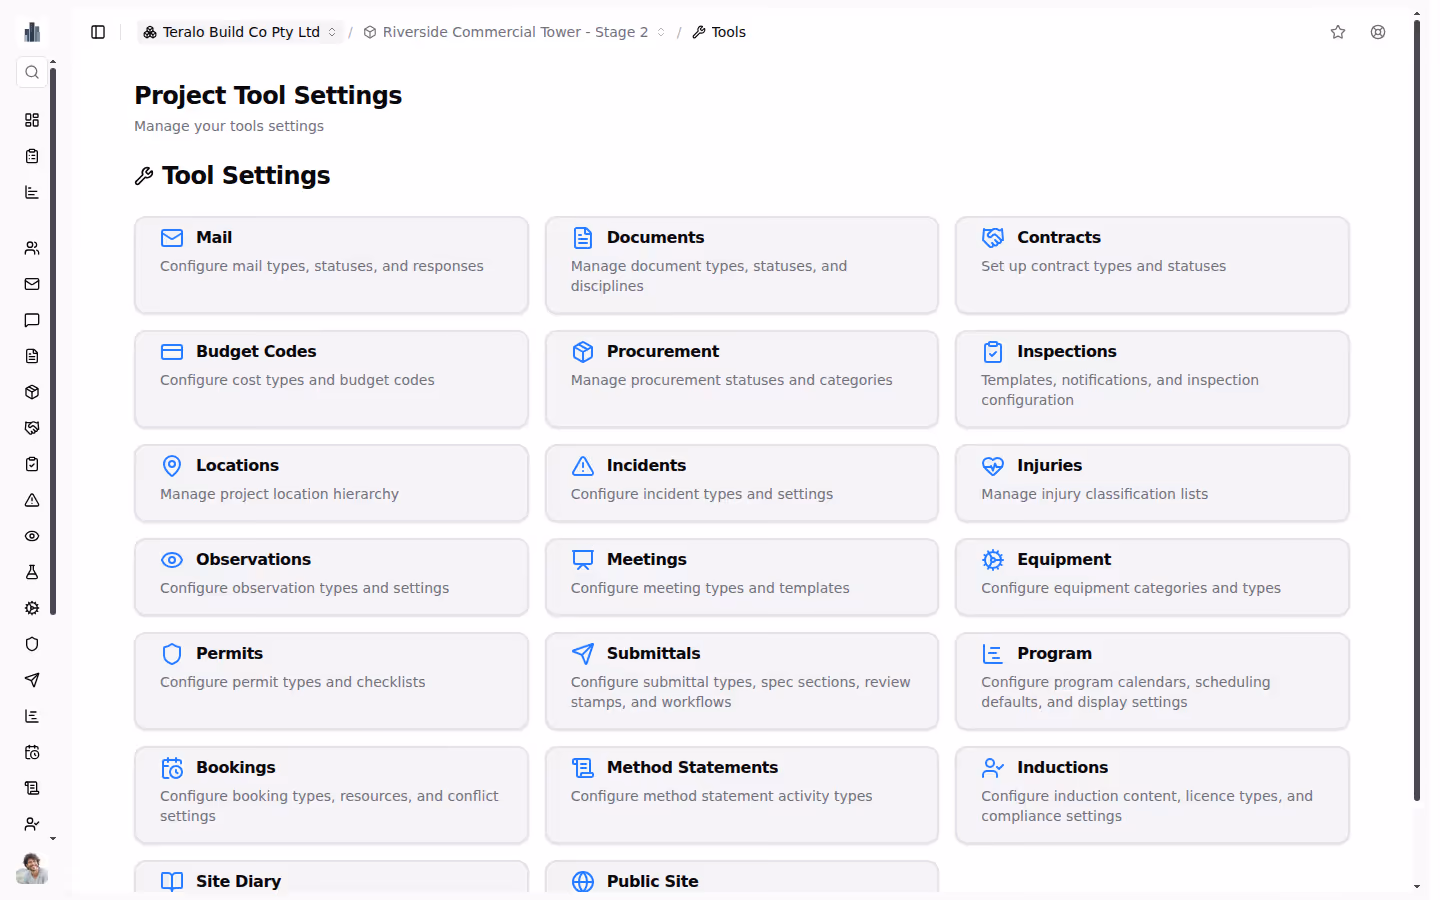Open the Inspections settings card
This screenshot has height=900, width=1440.
pos(1152,379)
